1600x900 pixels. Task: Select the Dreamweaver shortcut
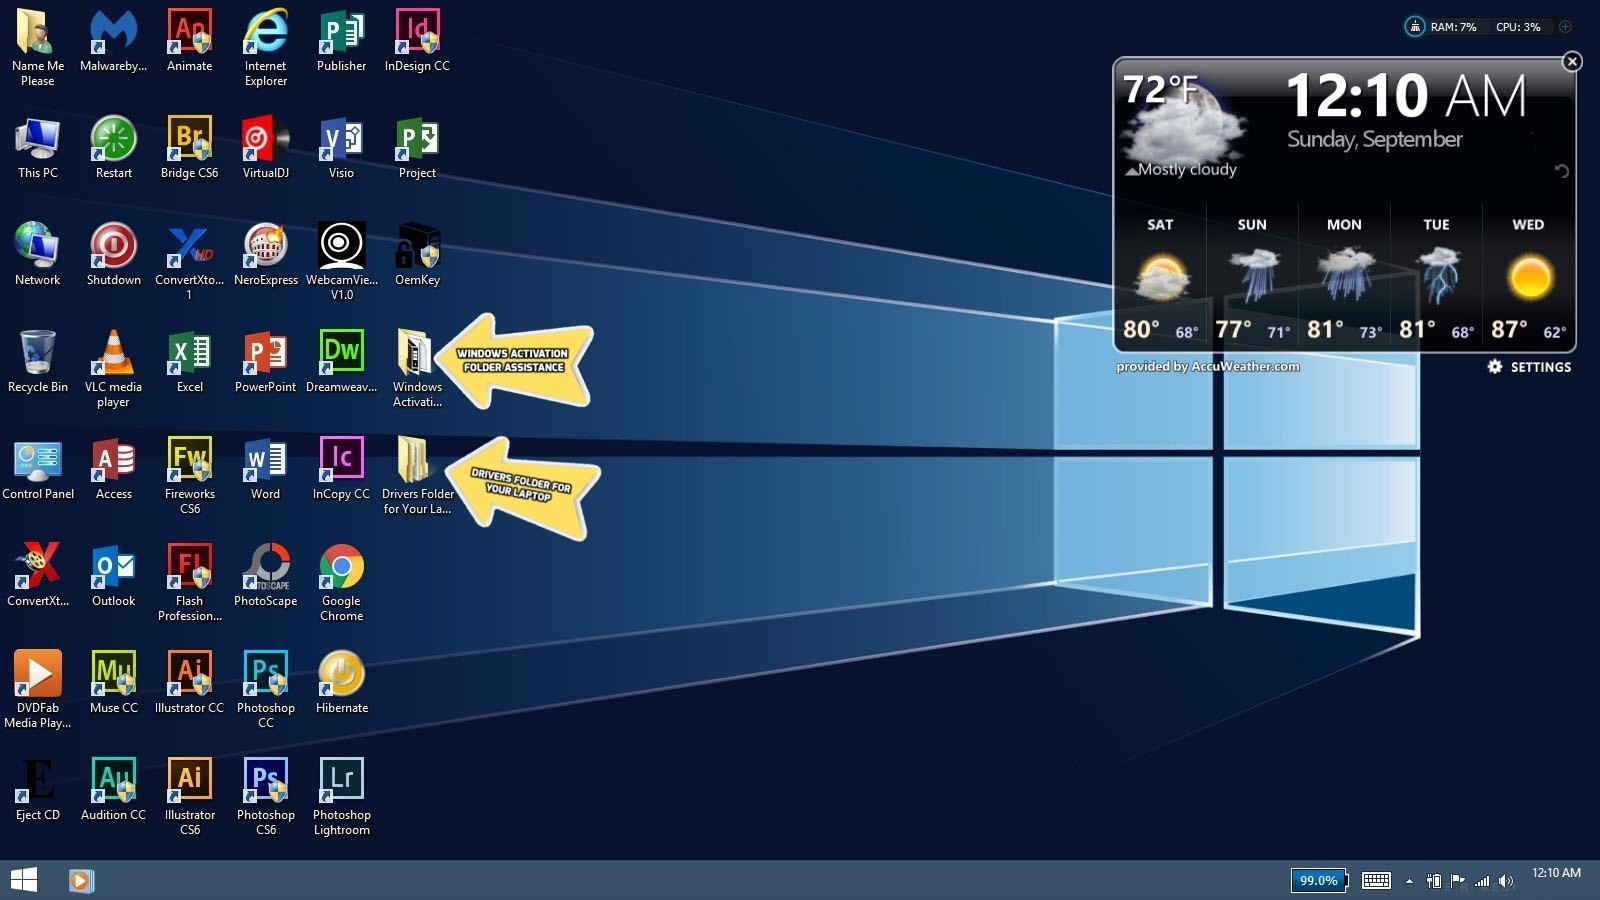pyautogui.click(x=341, y=362)
